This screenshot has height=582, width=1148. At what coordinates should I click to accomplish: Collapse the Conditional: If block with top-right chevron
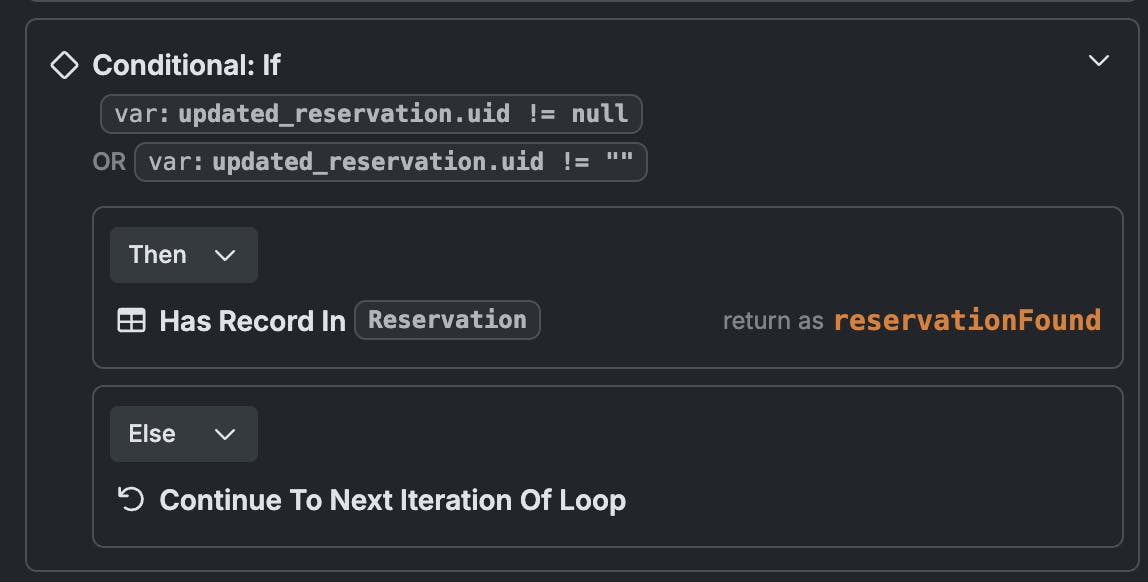tap(1098, 61)
